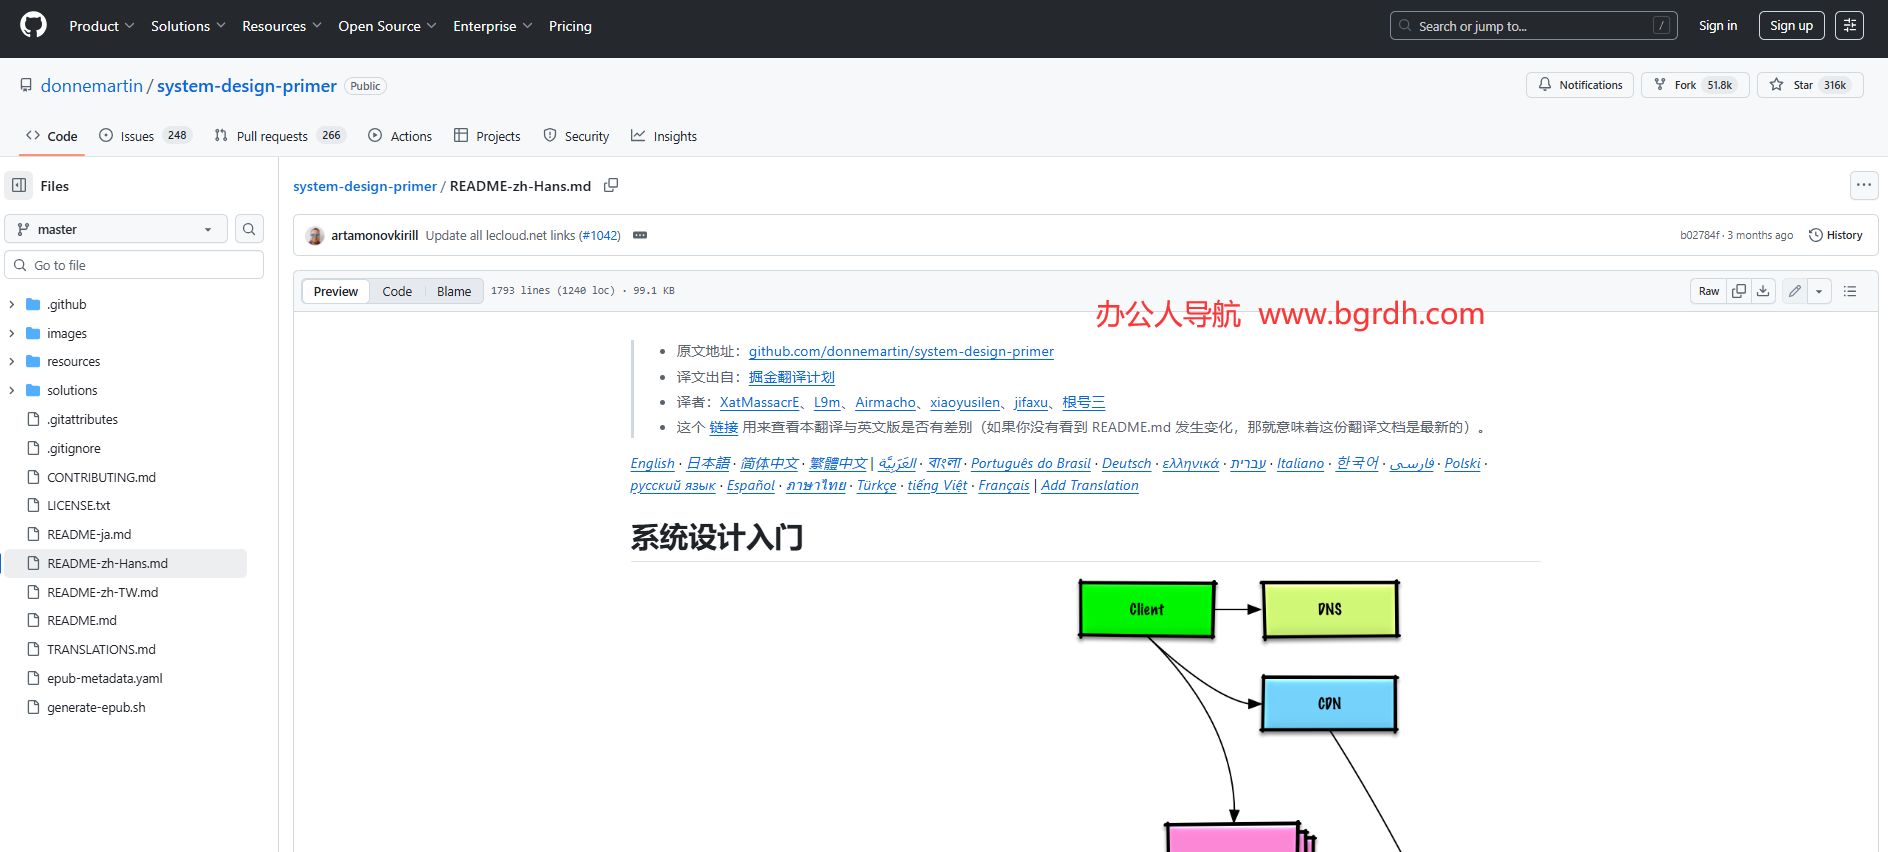Screen dimensions: 1888x852
Task: Open the more file actions ellipsis menu
Action: coord(1863,185)
